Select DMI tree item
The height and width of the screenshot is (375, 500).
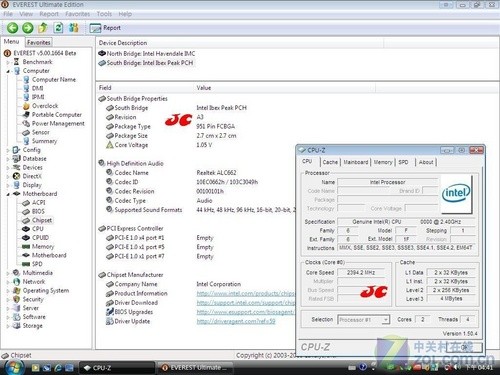pos(38,88)
